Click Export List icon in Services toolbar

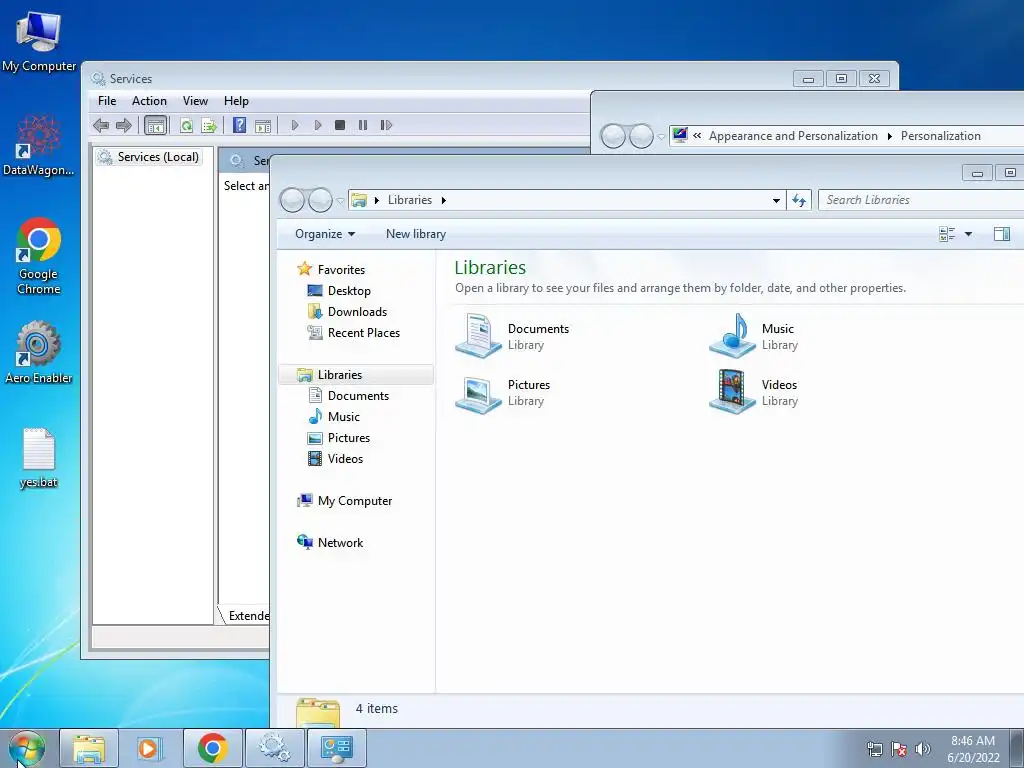(209, 125)
